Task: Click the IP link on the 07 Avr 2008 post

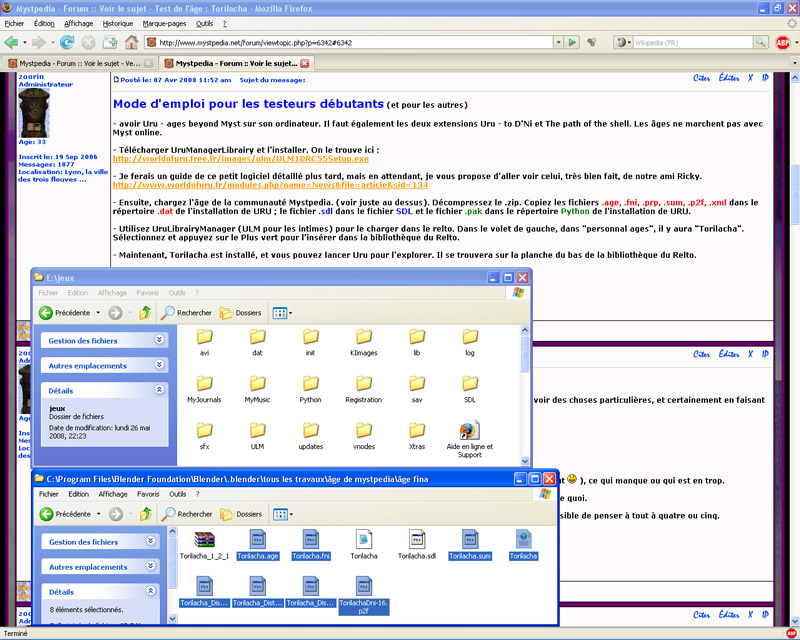Action: (765, 78)
